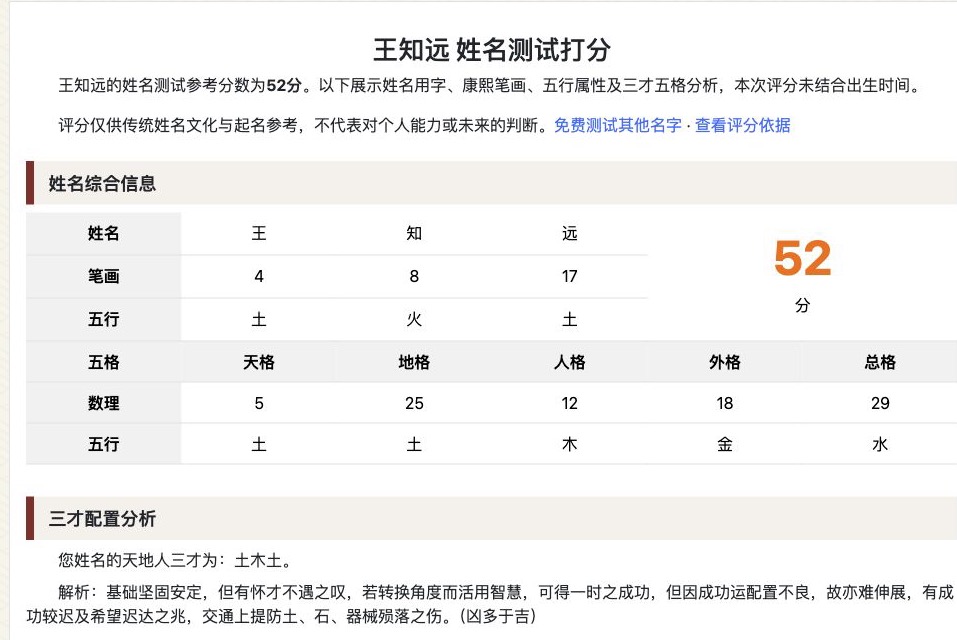957x640 pixels.
Task: Click the 天格 column header
Action: (259, 362)
